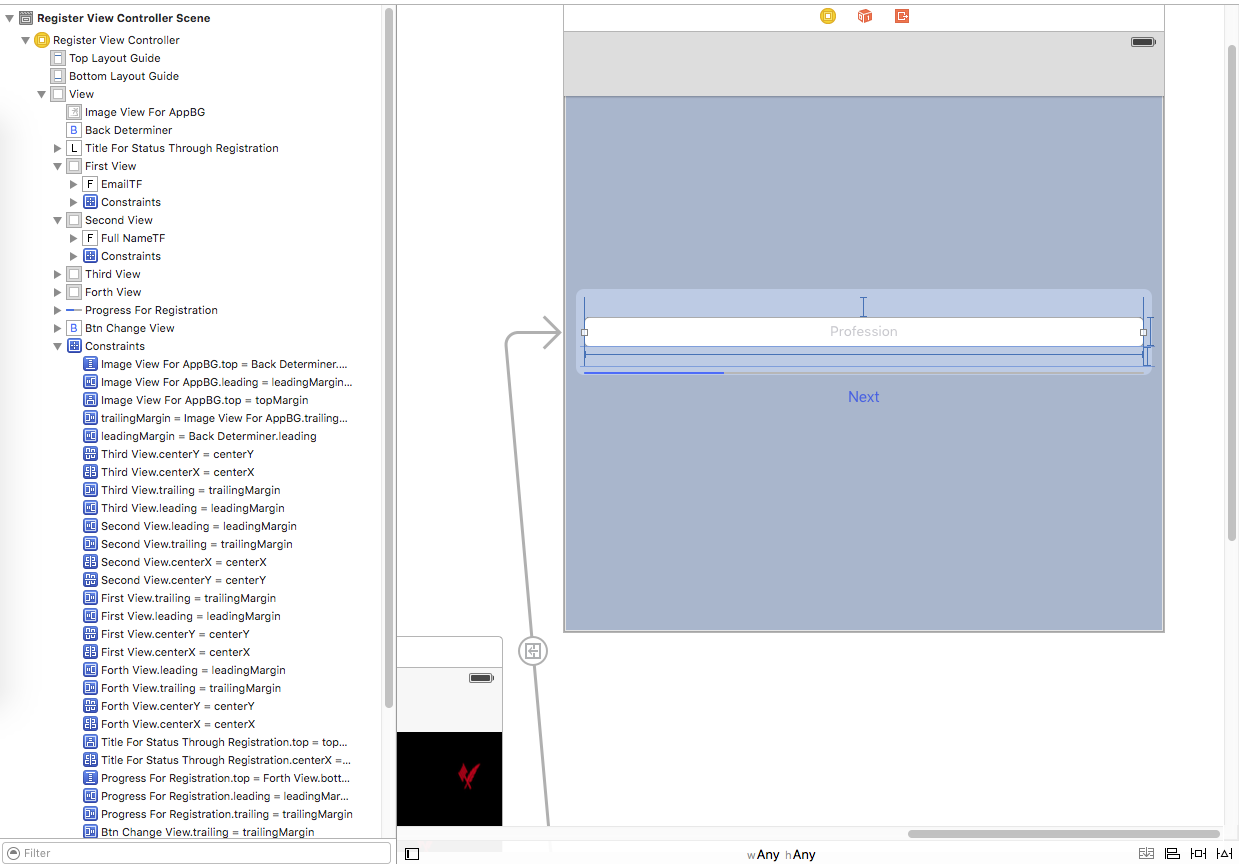
Task: Open the Align constraints tool
Action: coord(1172,854)
